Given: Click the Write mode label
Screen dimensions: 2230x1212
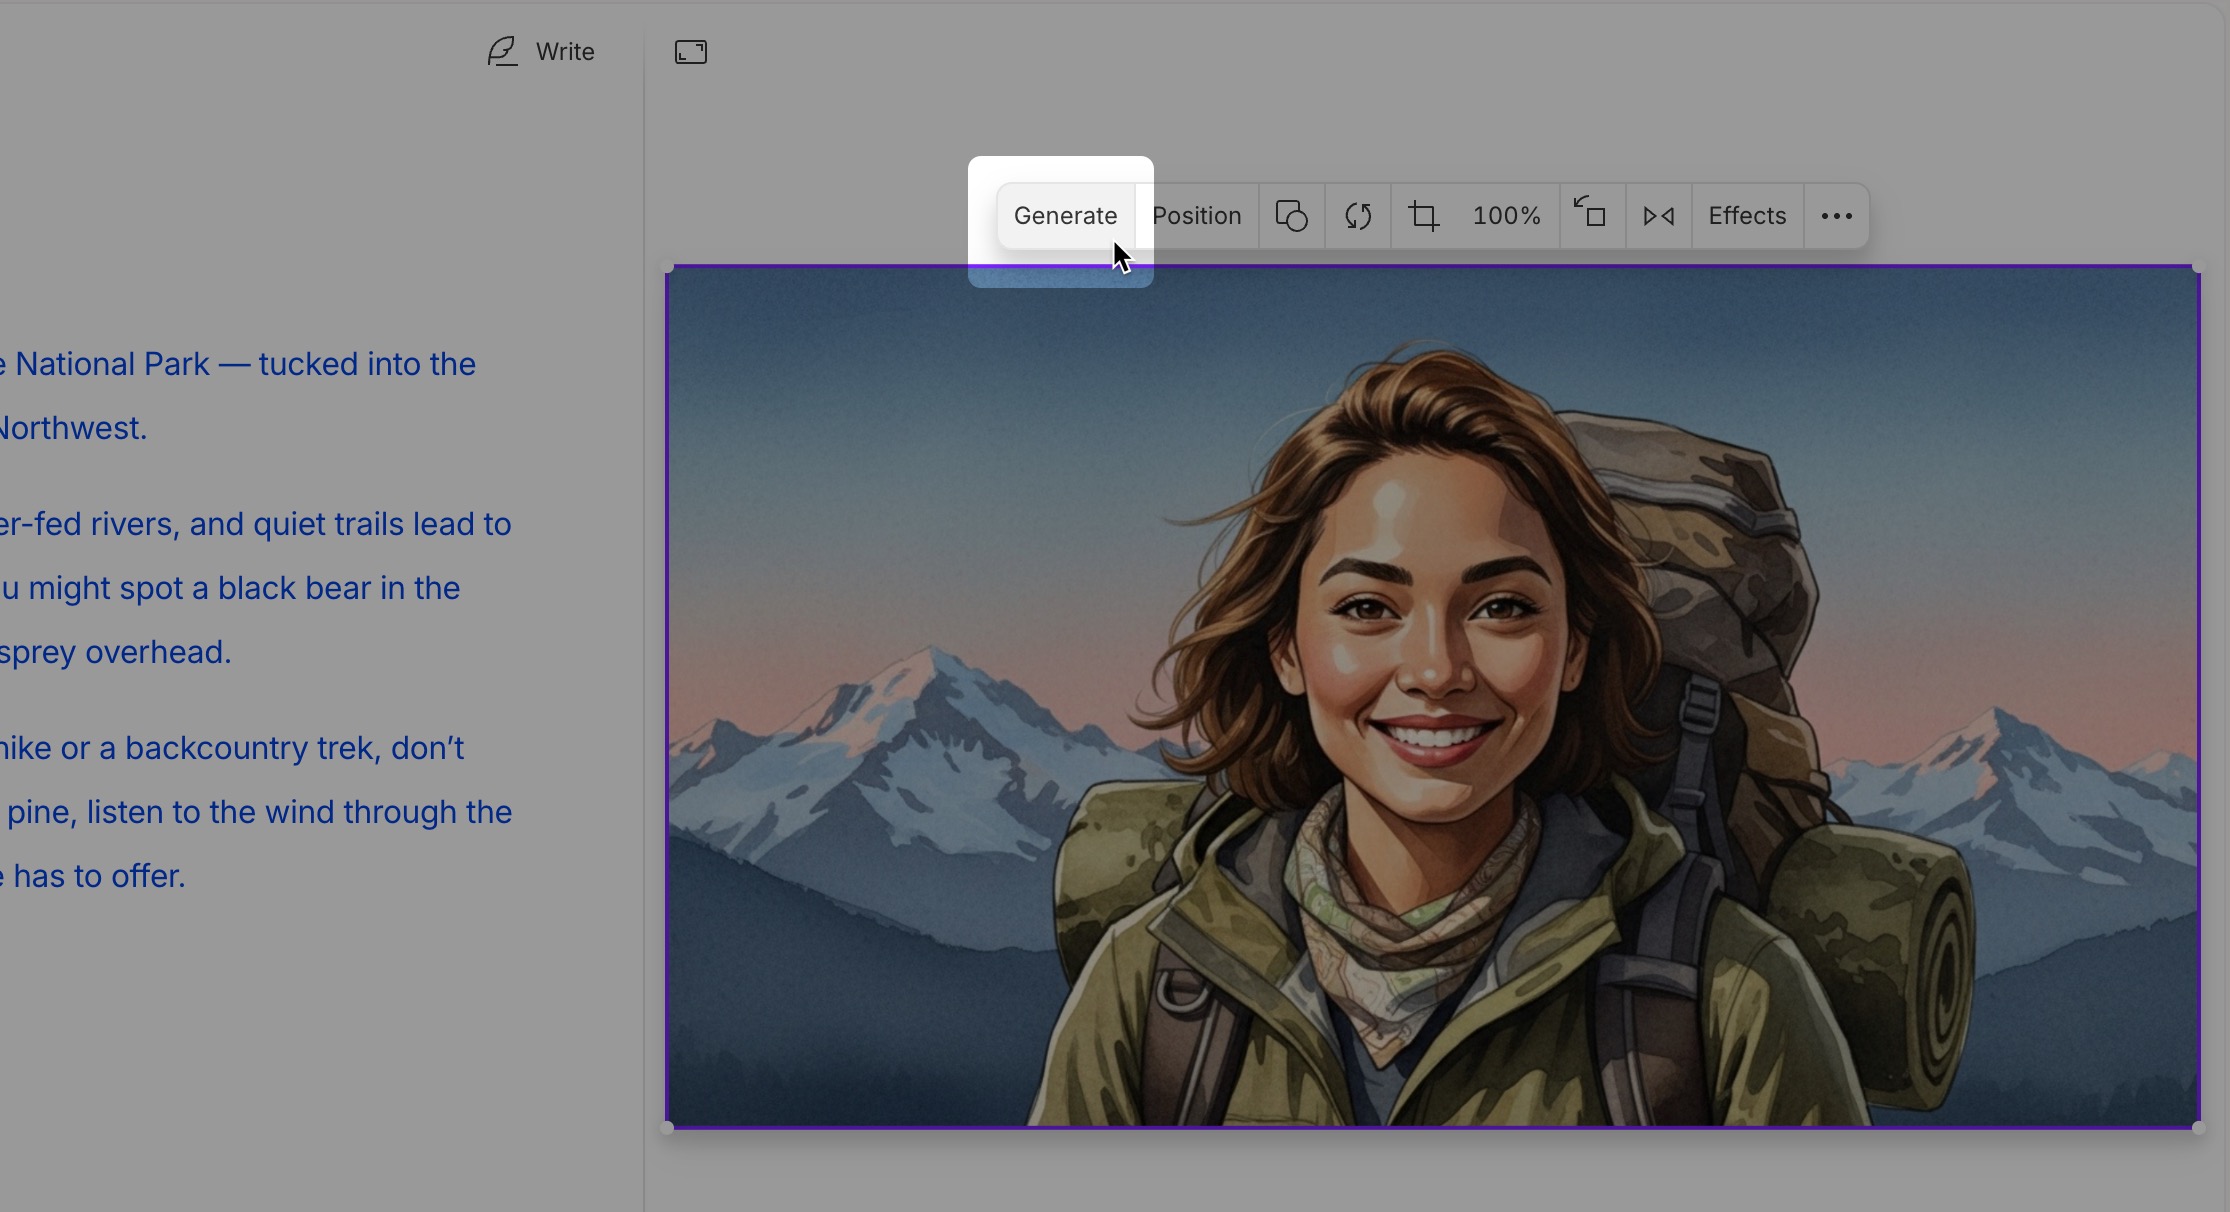Looking at the screenshot, I should point(565,51).
